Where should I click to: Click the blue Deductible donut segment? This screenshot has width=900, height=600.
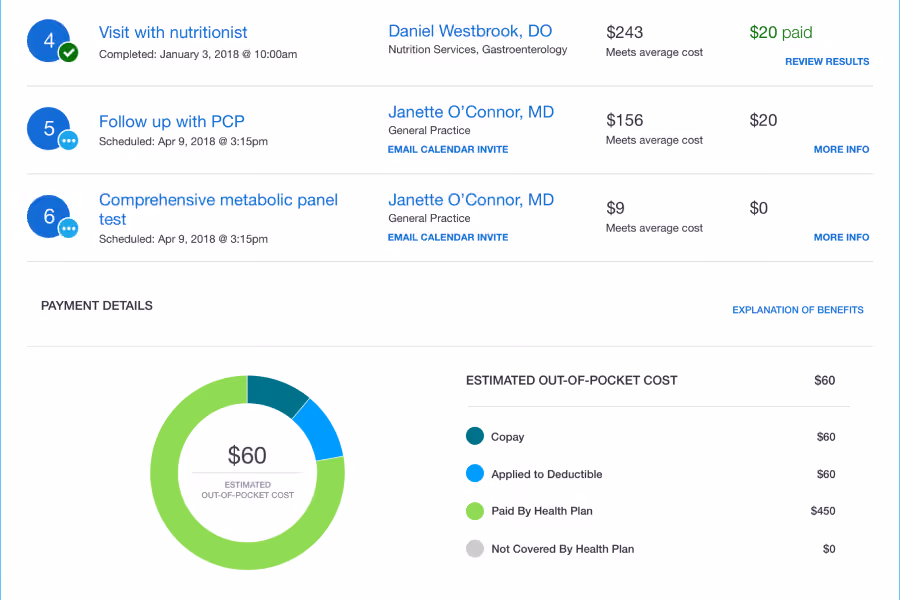(x=319, y=432)
